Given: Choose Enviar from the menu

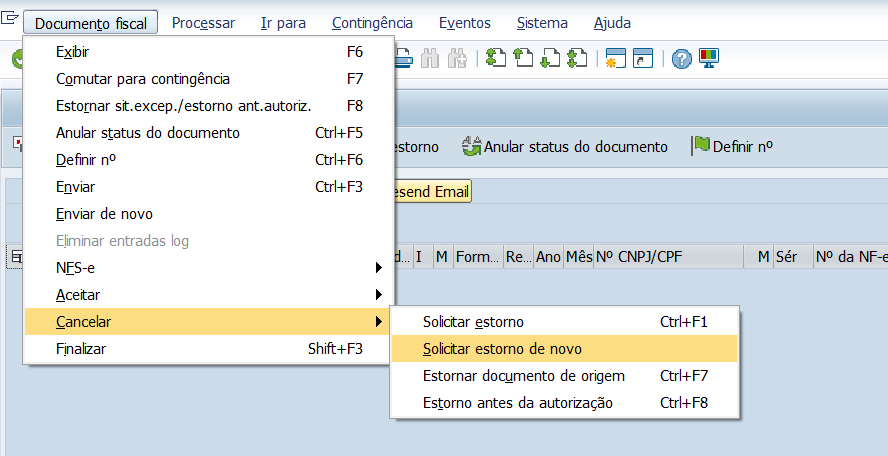Looking at the screenshot, I should click(x=208, y=187).
